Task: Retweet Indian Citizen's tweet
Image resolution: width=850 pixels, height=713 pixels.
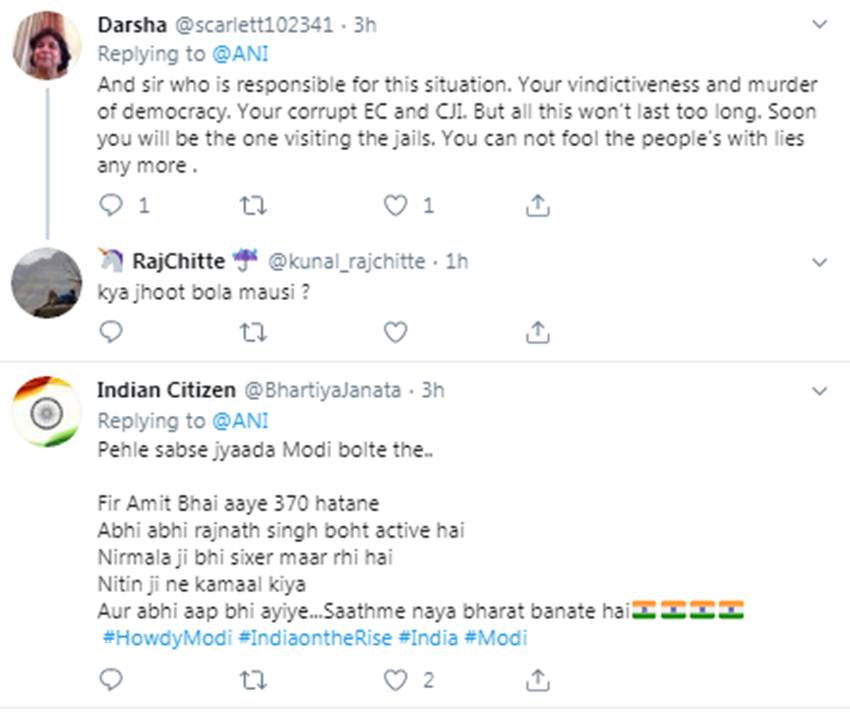Action: [253, 680]
